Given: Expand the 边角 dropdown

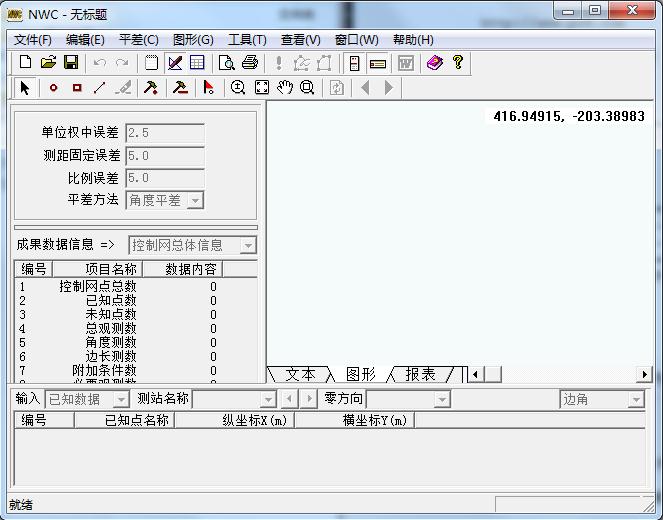Looking at the screenshot, I should (x=636, y=399).
